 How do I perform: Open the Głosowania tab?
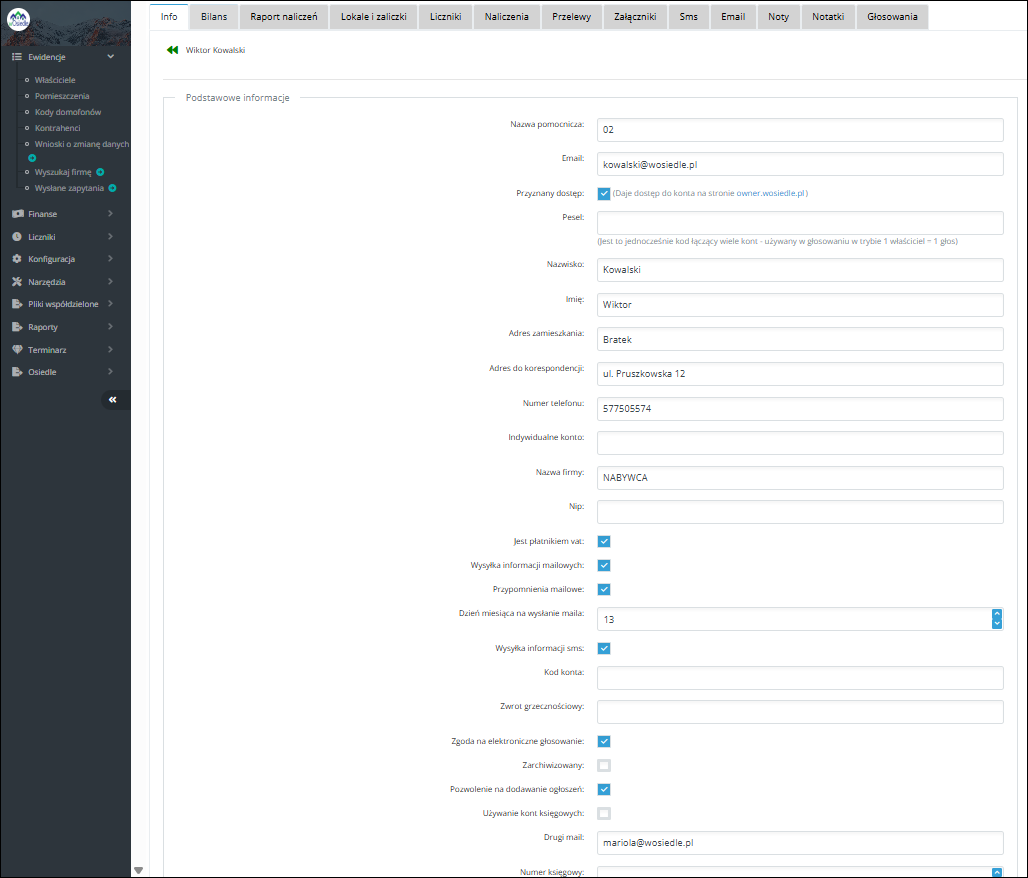[892, 17]
